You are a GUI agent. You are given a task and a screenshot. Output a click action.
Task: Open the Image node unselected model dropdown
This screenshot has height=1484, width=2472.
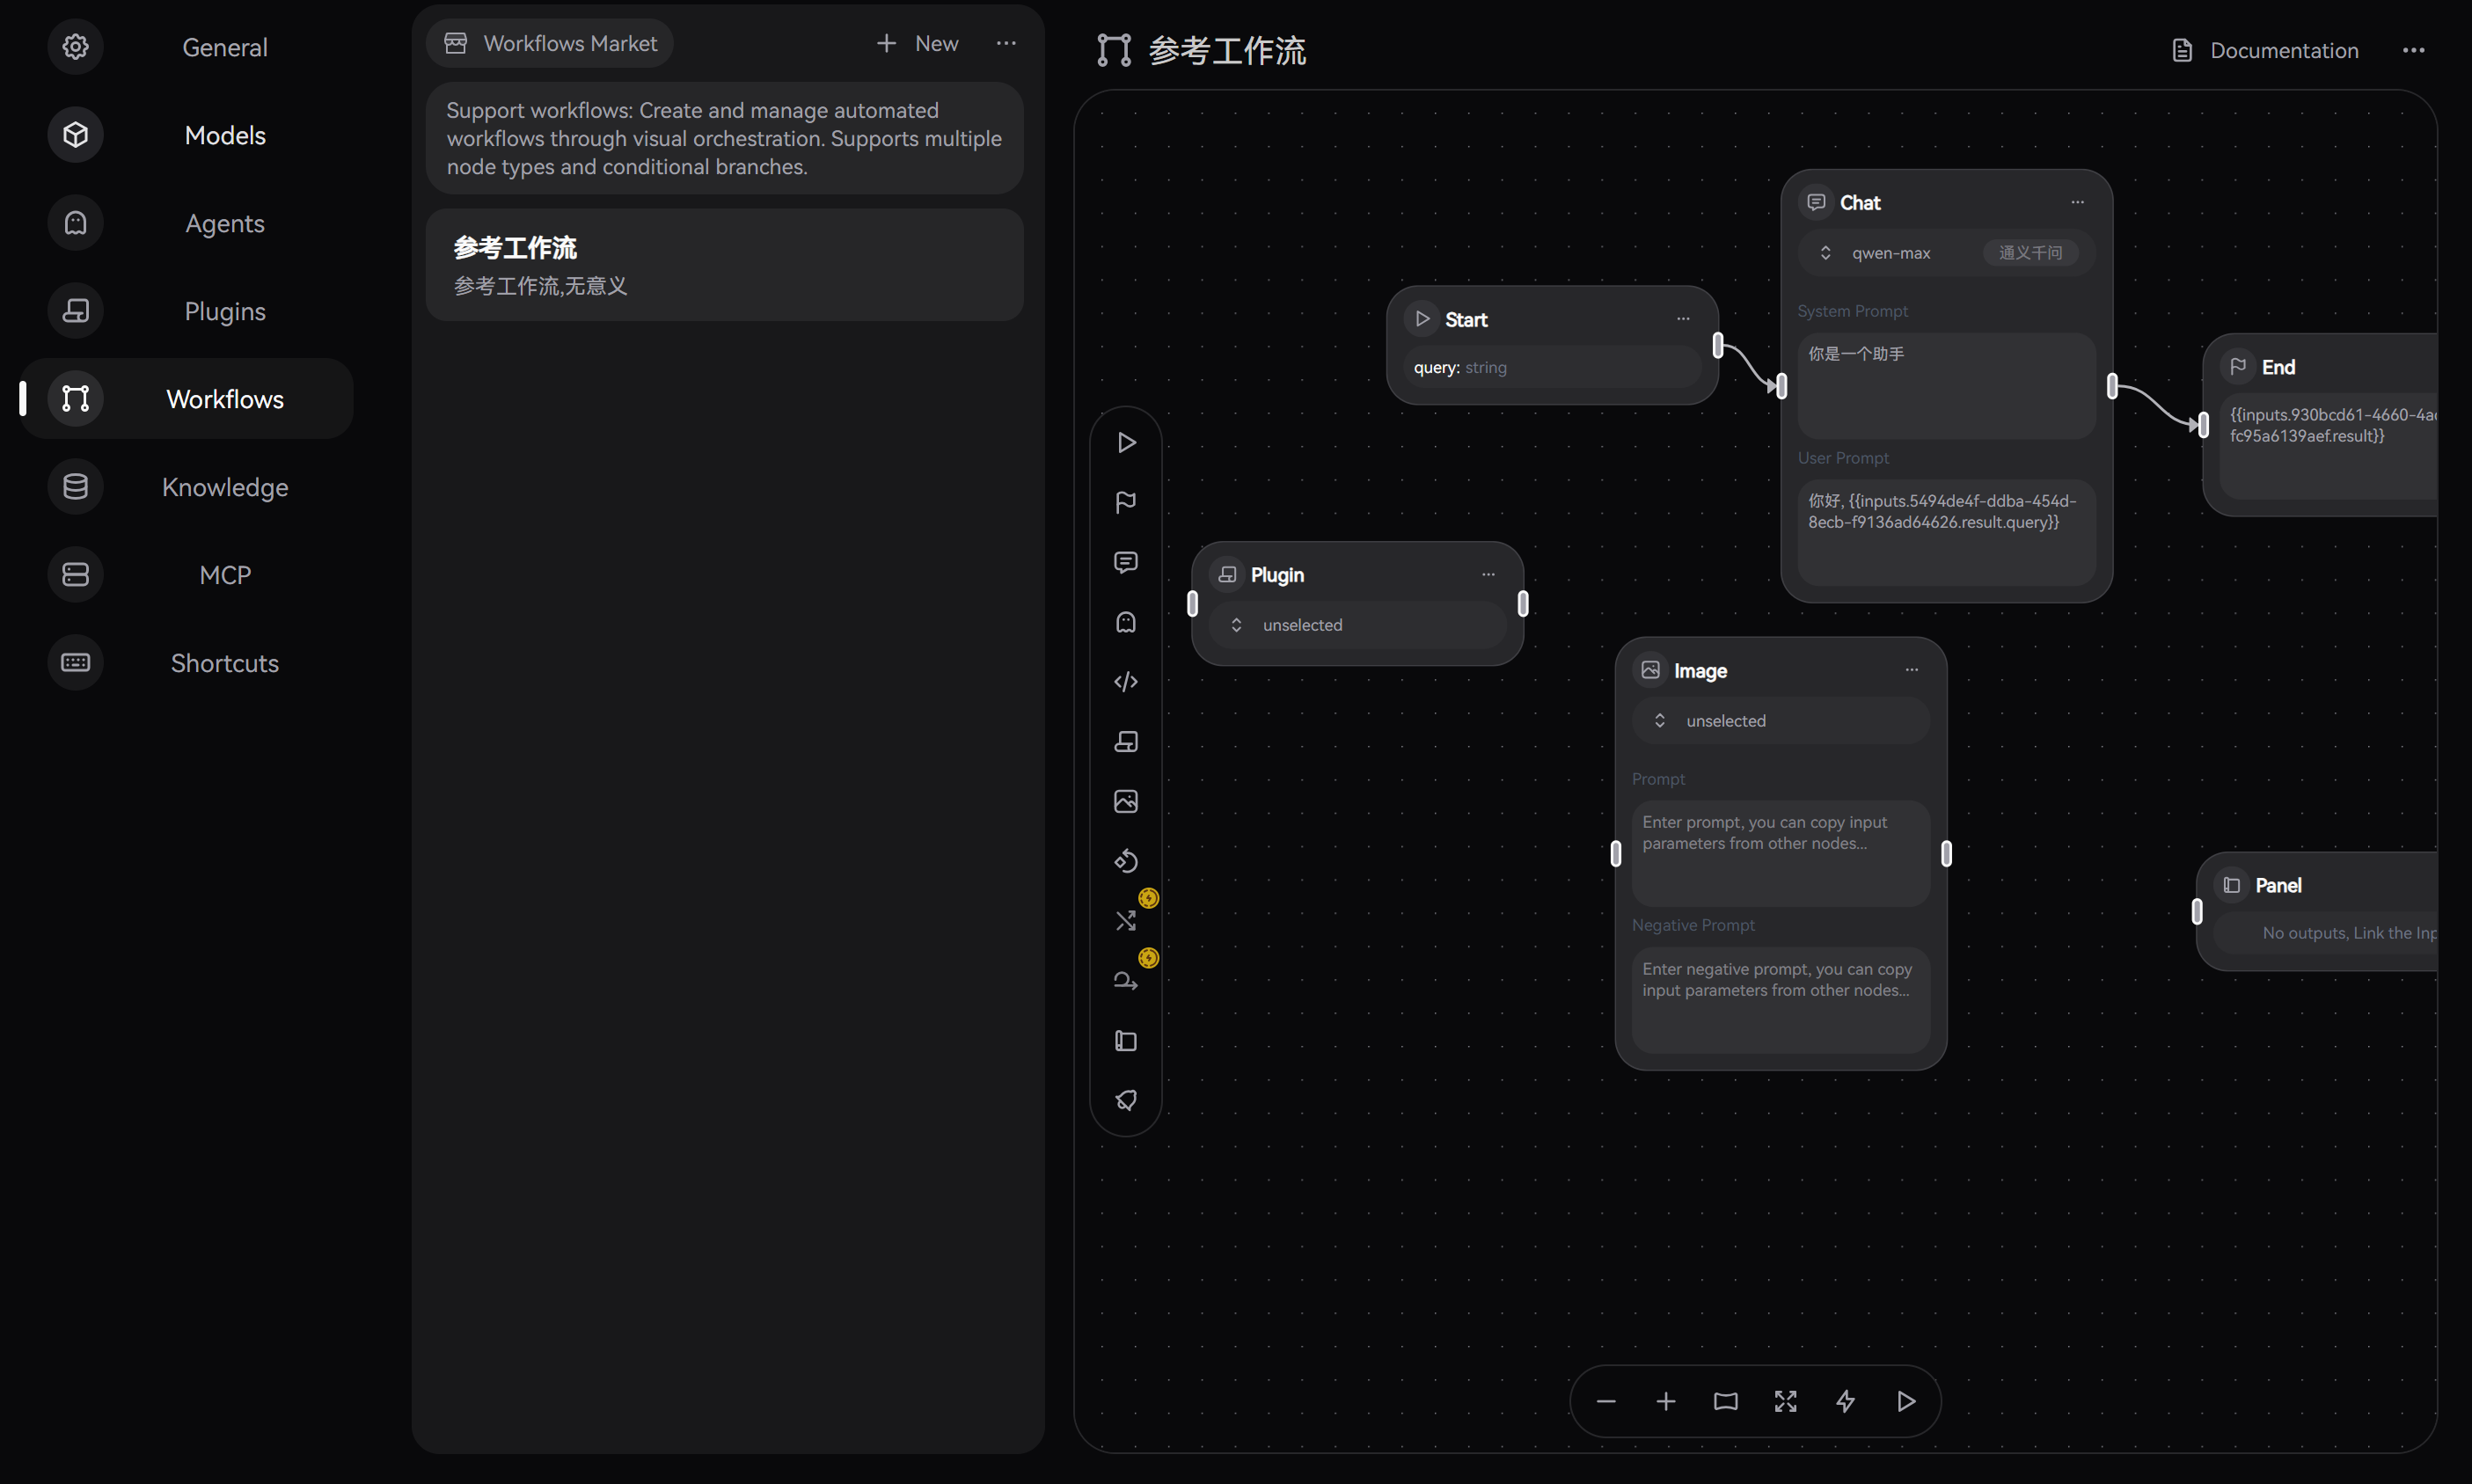pos(1781,721)
